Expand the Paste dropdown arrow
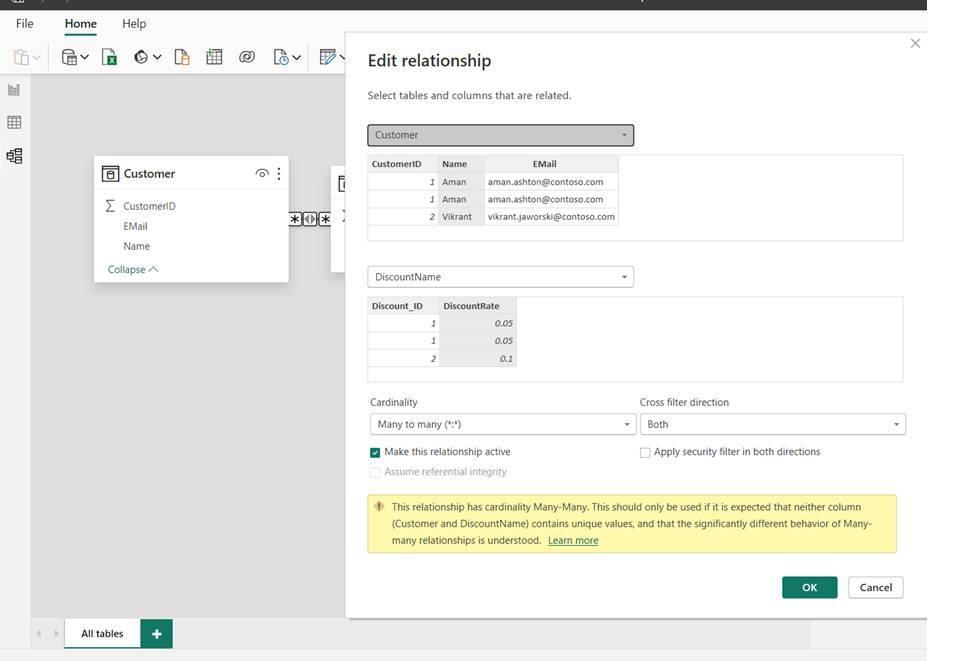This screenshot has height=661, width=960. click(x=36, y=58)
